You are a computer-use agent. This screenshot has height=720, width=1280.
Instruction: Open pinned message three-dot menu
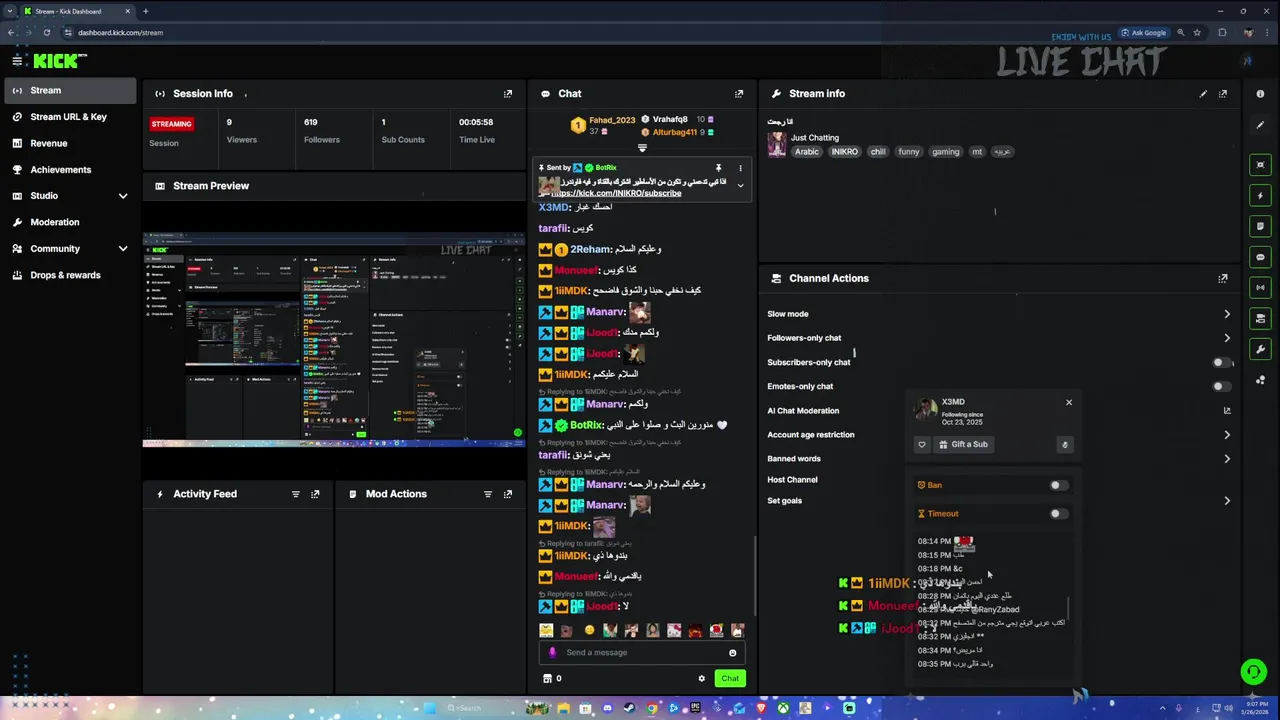(x=740, y=168)
